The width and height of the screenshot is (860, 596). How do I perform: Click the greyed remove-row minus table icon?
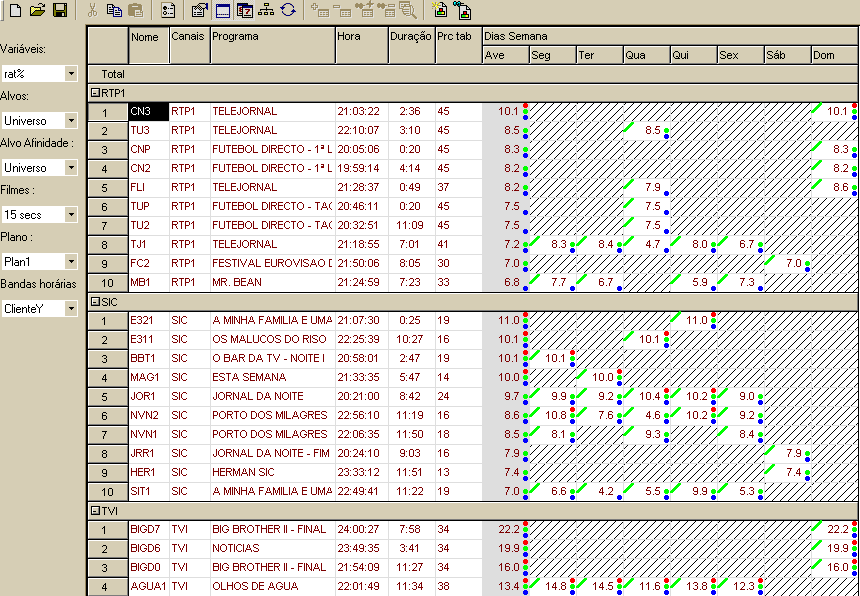pyautogui.click(x=342, y=10)
